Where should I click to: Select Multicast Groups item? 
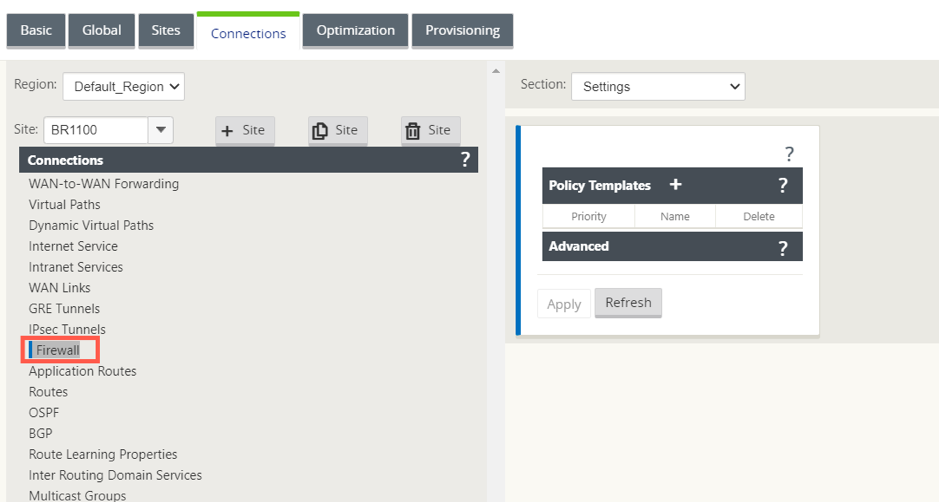[77, 495]
